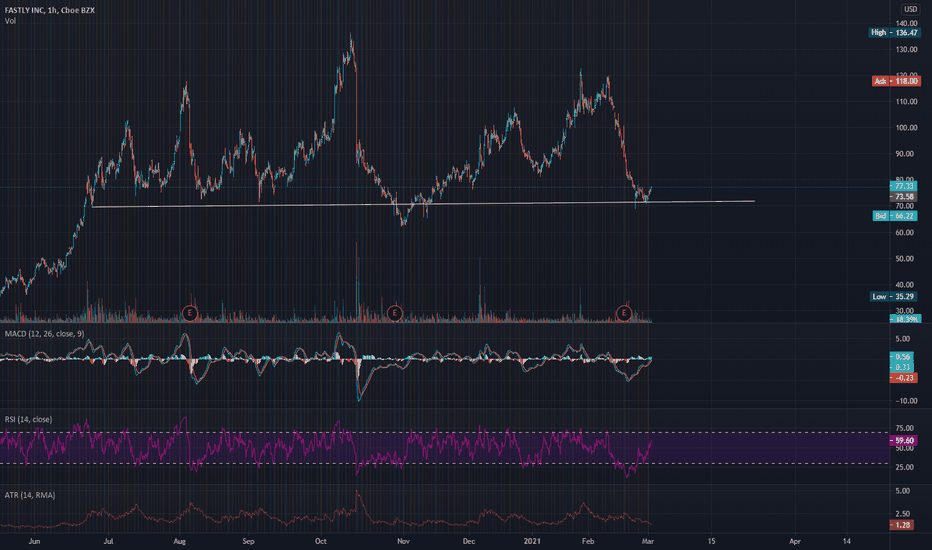Select the Vol indicator label

click(10, 21)
